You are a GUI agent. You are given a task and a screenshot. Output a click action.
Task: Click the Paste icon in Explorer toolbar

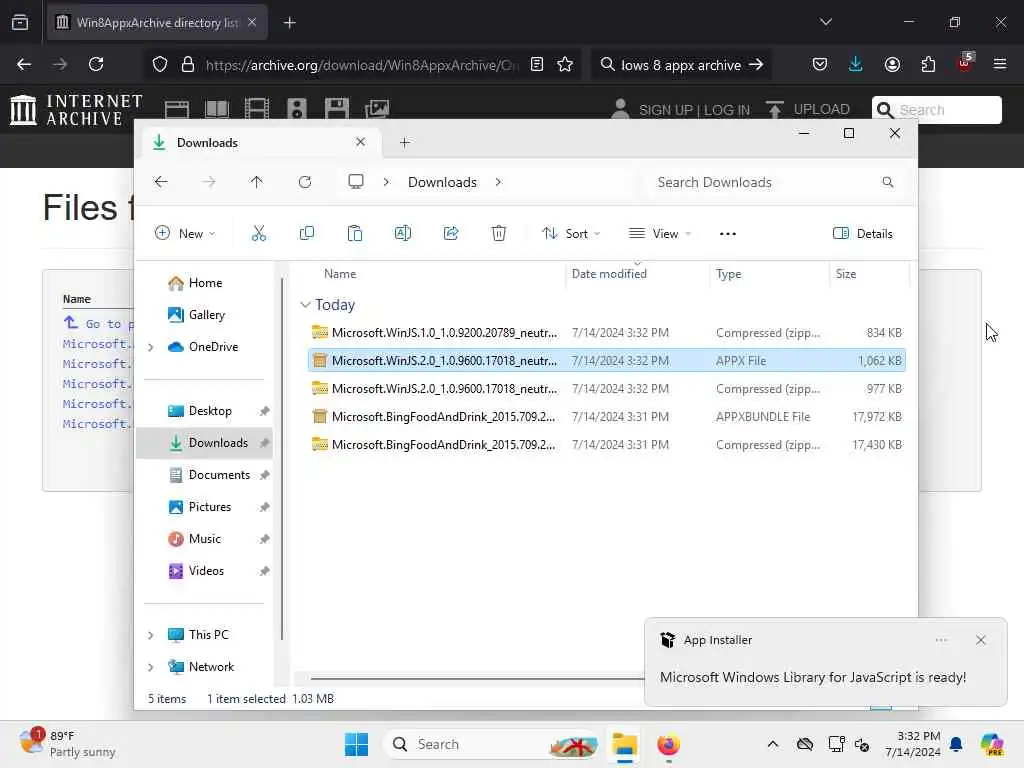pyautogui.click(x=355, y=233)
